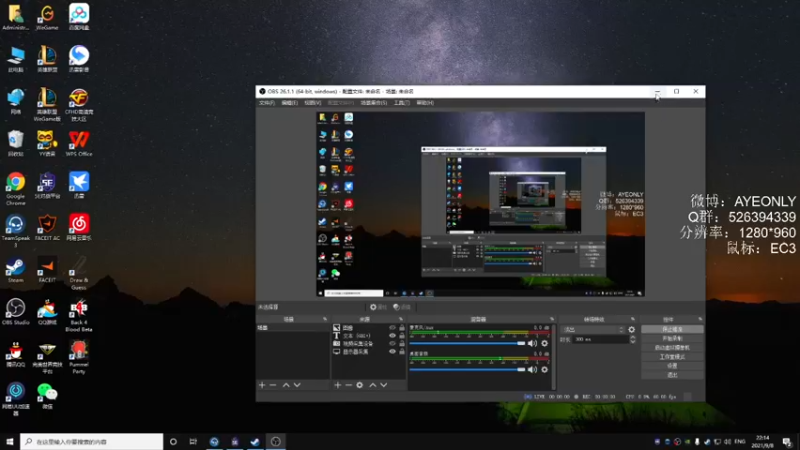
Task: Toggle visibility of the Text (GDI+) source
Action: [392, 336]
